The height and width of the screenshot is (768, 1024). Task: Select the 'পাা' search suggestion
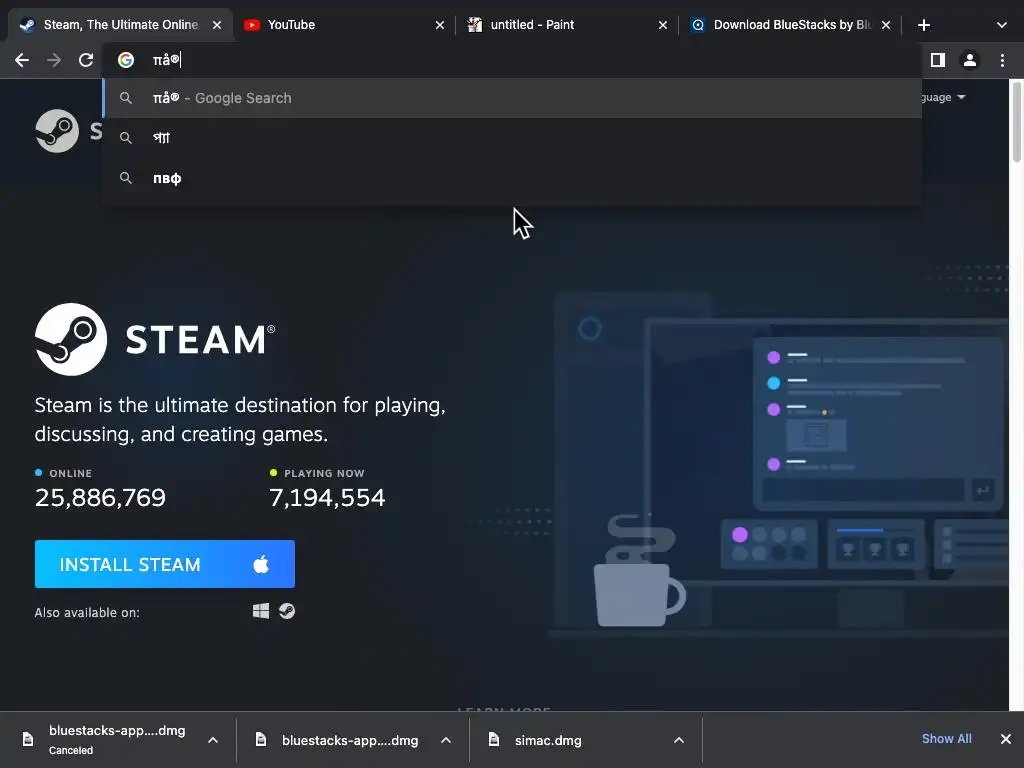click(x=512, y=138)
